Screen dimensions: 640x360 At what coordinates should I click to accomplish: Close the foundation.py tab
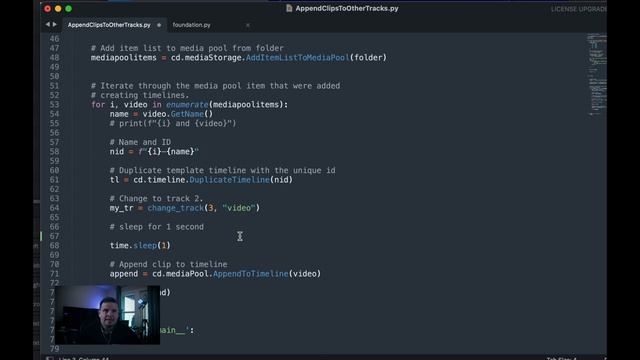pos(247,25)
